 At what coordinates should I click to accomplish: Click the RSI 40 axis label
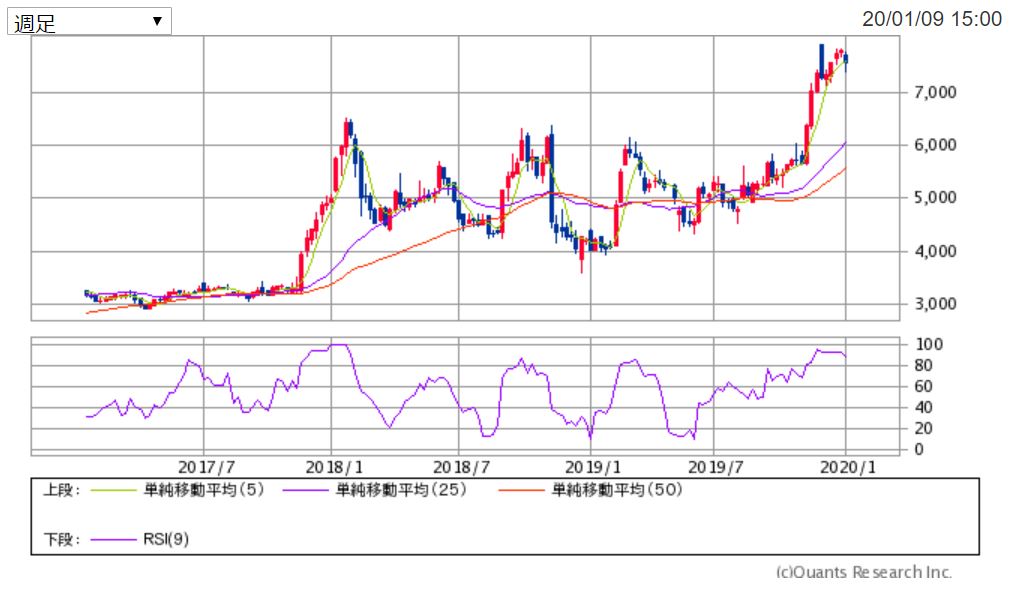point(923,407)
